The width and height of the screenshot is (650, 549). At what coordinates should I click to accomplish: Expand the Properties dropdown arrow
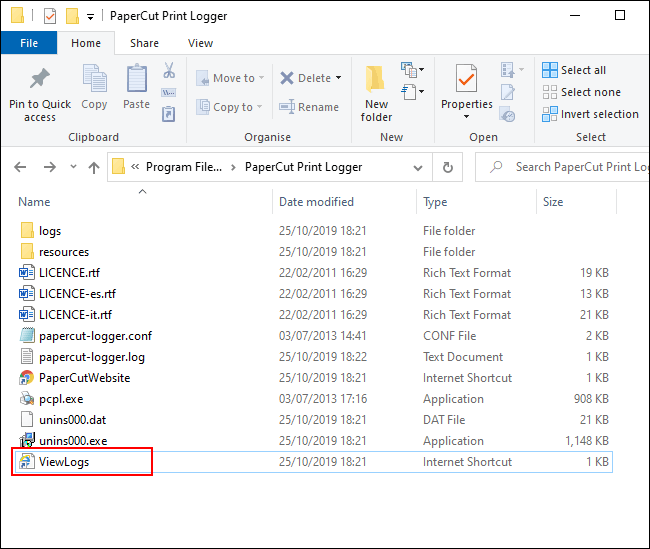point(466,117)
